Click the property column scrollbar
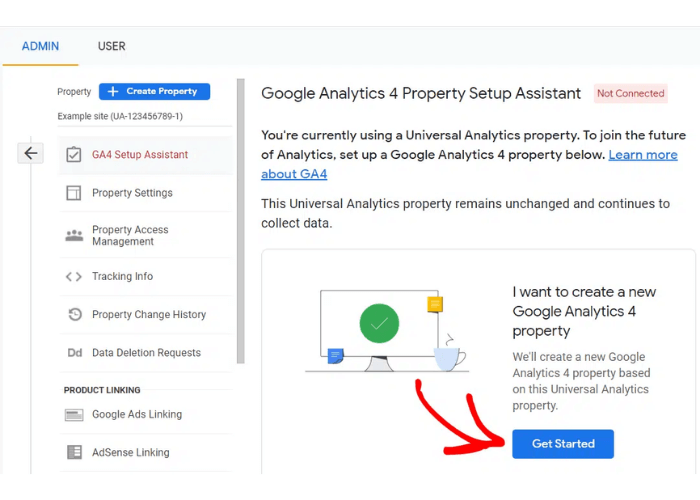The width and height of the screenshot is (700, 500). point(241,221)
